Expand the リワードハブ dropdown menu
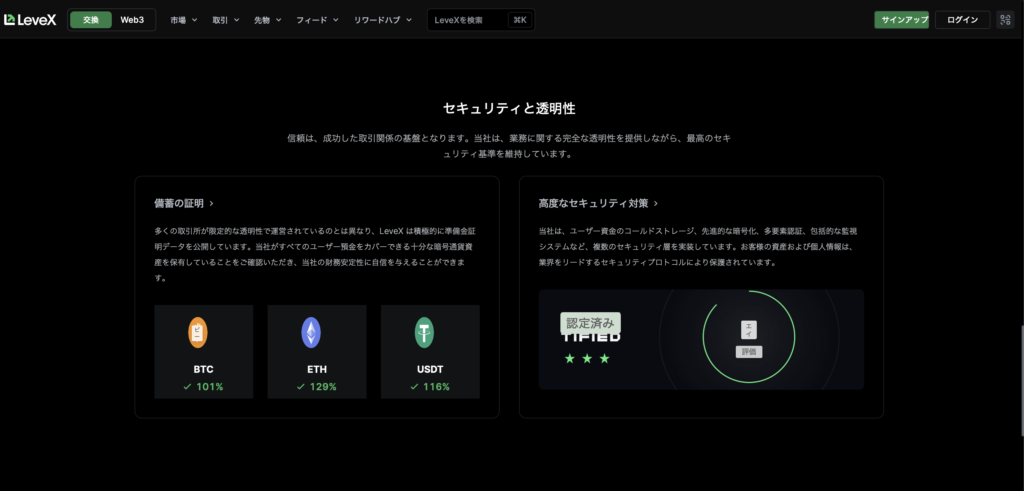The image size is (1024, 491). pyautogui.click(x=383, y=20)
